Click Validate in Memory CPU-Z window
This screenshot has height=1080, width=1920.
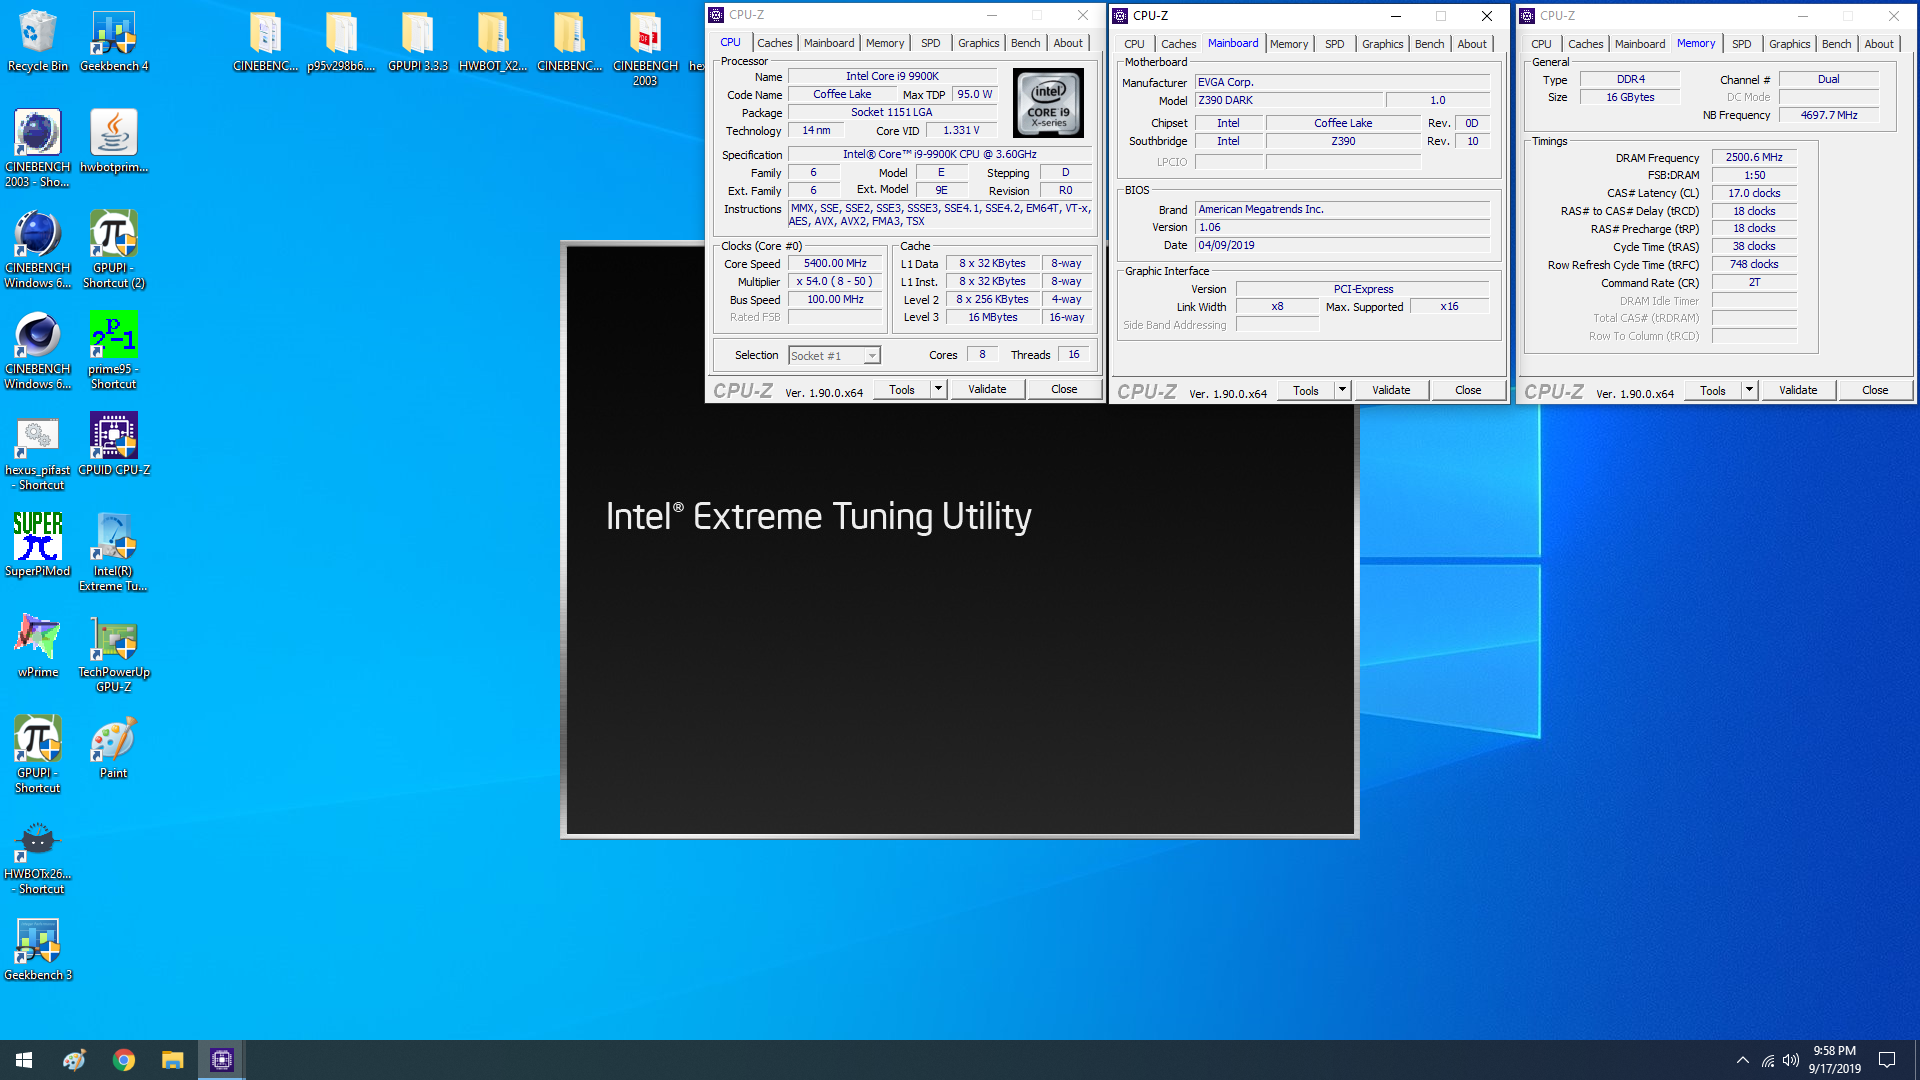point(1798,390)
